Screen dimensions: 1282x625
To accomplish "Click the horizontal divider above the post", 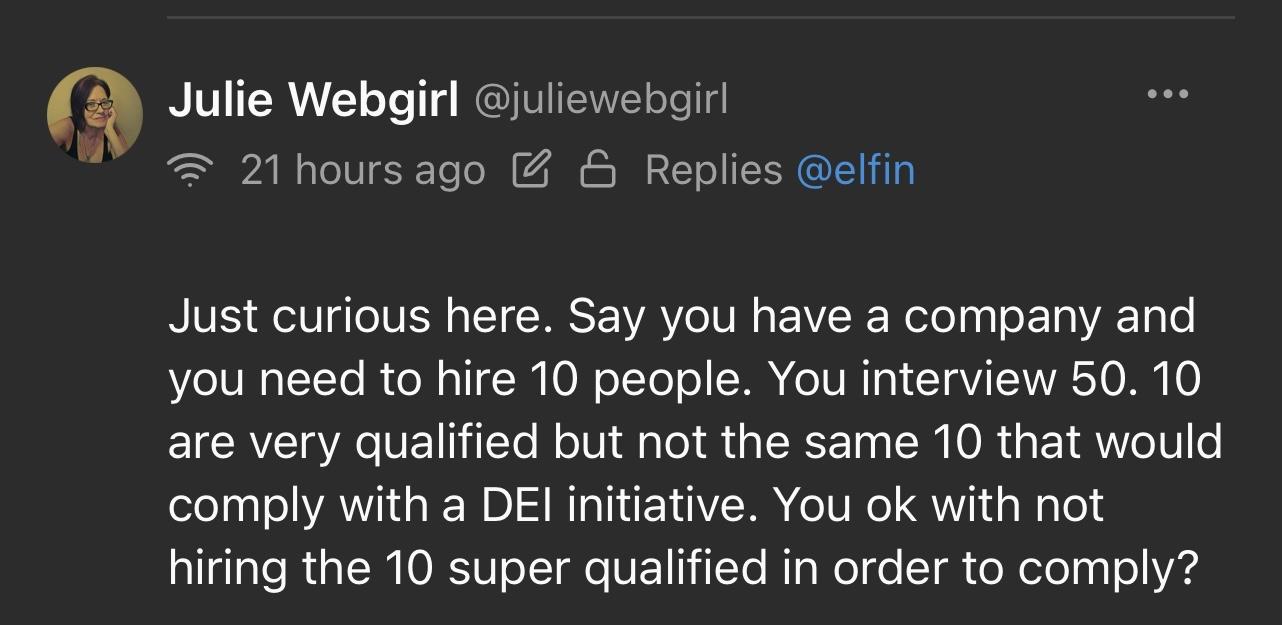I will pos(700,17).
